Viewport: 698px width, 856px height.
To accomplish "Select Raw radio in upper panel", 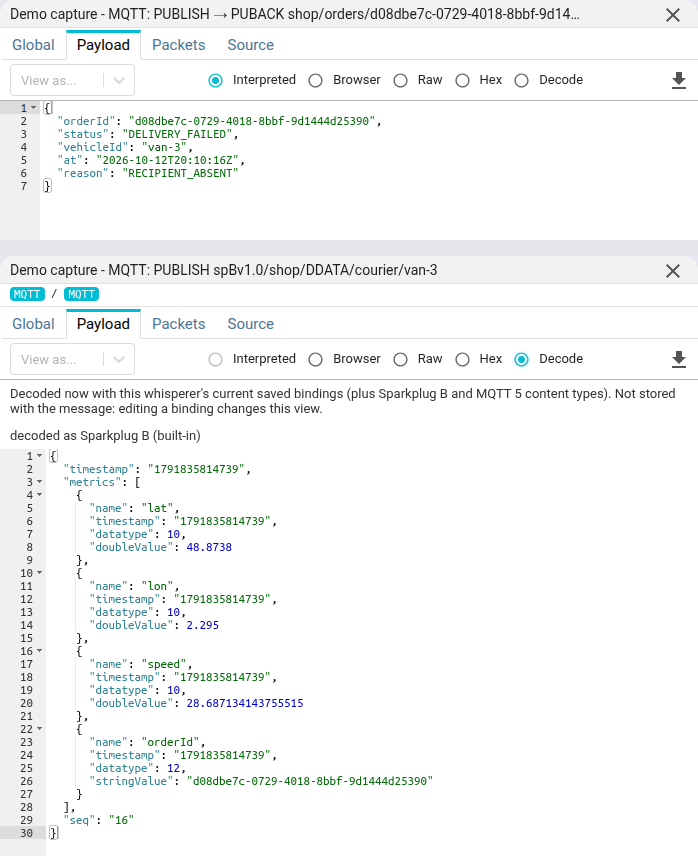I will click(x=401, y=80).
